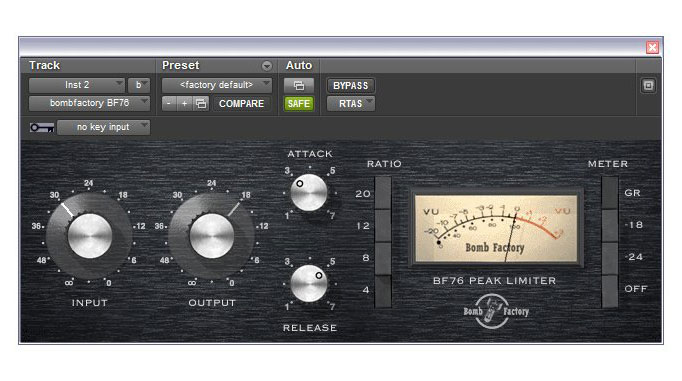This screenshot has width=682, height=381.
Task: Select ratio 8 button
Action: pyautogui.click(x=383, y=258)
